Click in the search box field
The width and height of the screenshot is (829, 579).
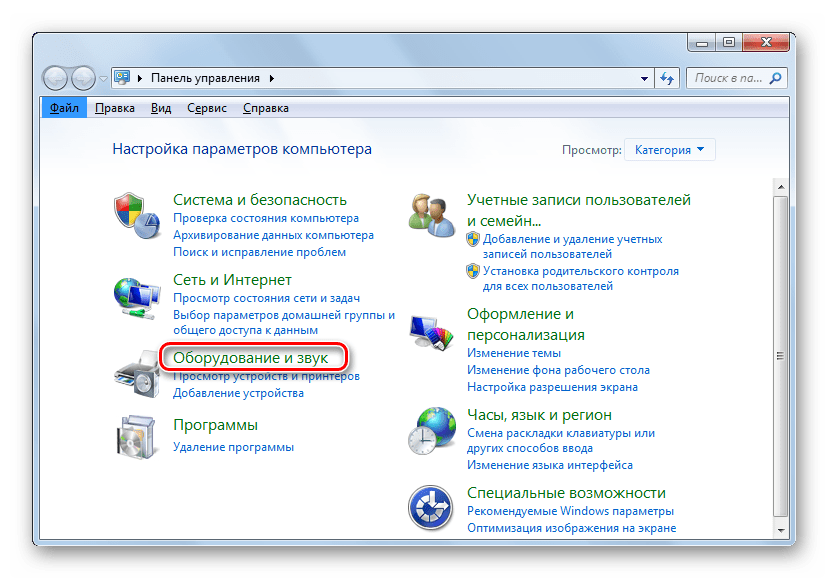tap(727, 77)
